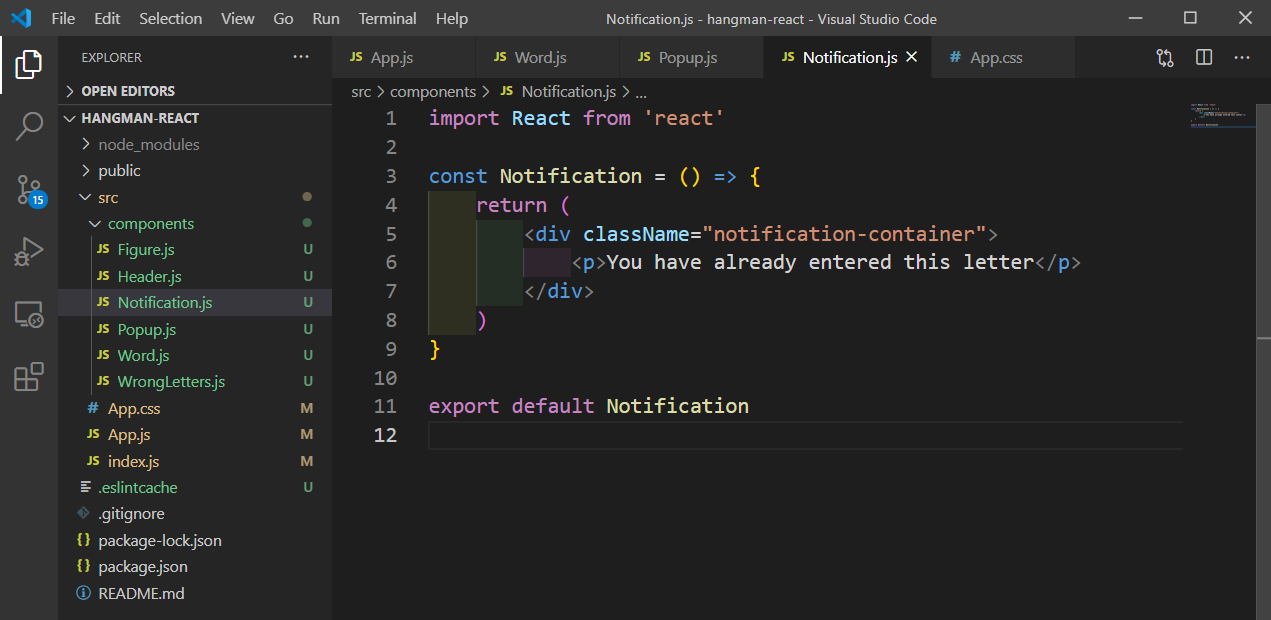The height and width of the screenshot is (620, 1271).
Task: Click the EXPLORER panel title
Action: pyautogui.click(x=112, y=58)
